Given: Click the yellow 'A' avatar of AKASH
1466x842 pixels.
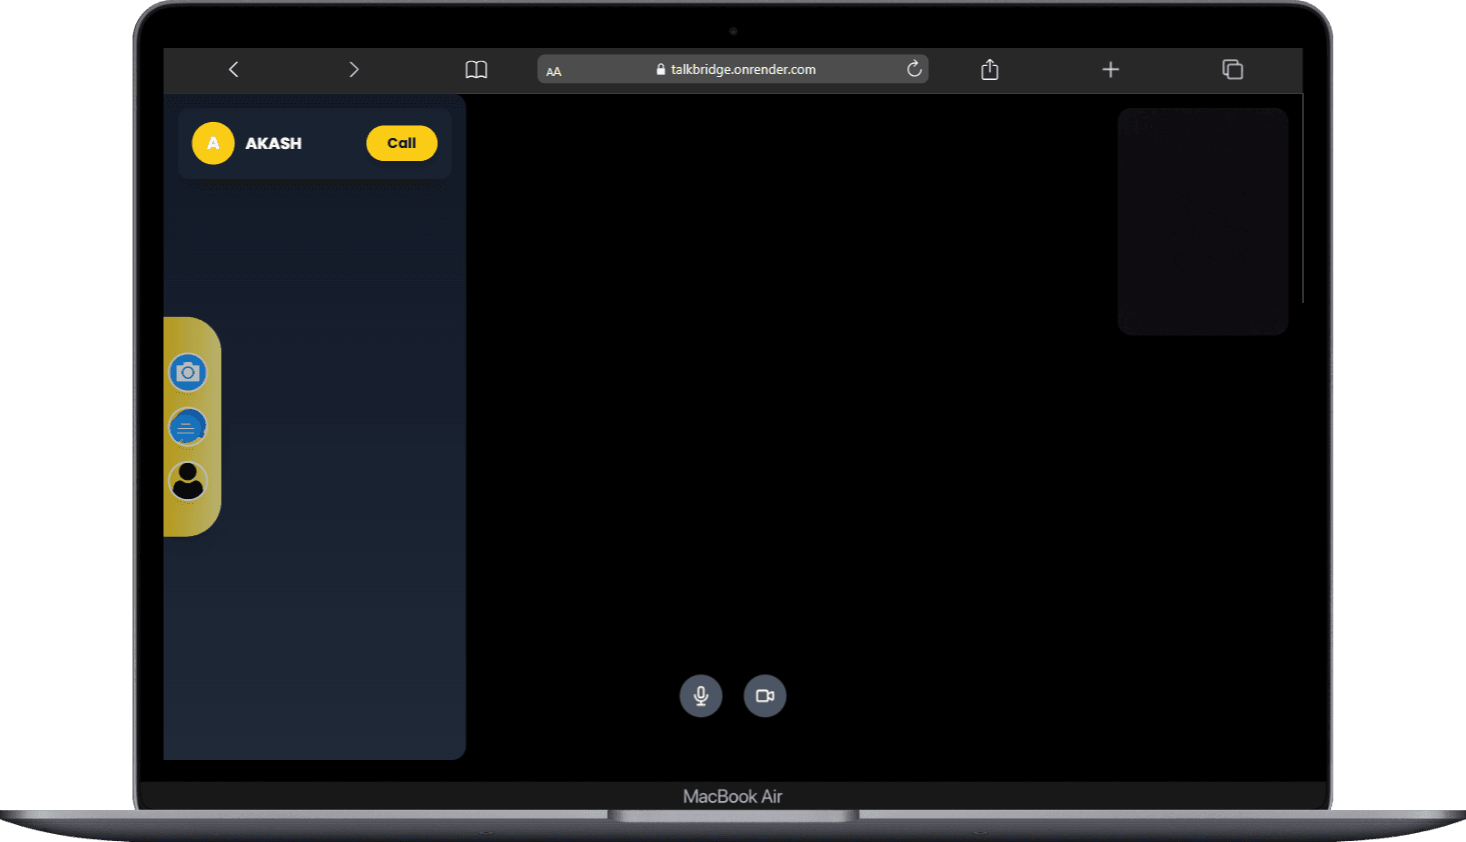Looking at the screenshot, I should 213,143.
